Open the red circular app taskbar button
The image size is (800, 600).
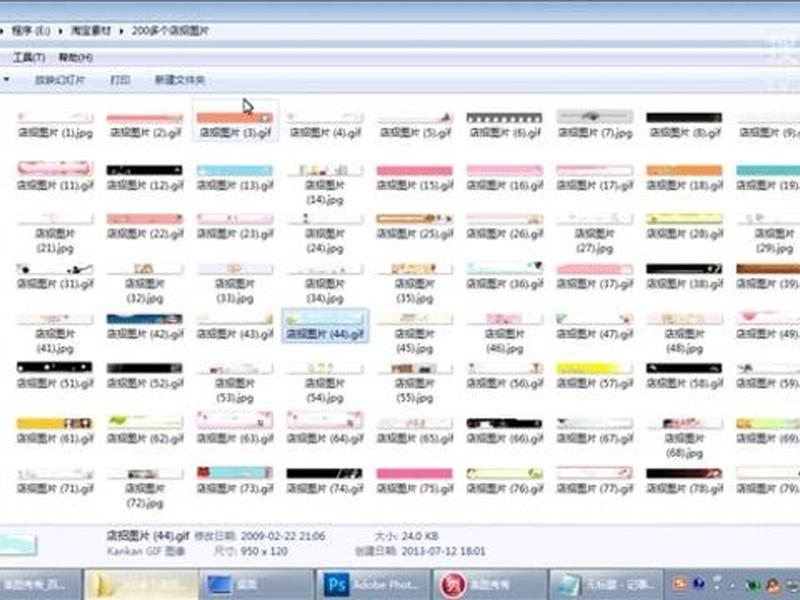[x=490, y=585]
